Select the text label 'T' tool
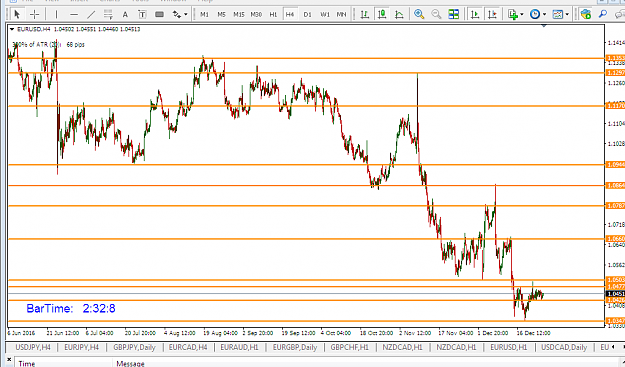 [142, 14]
